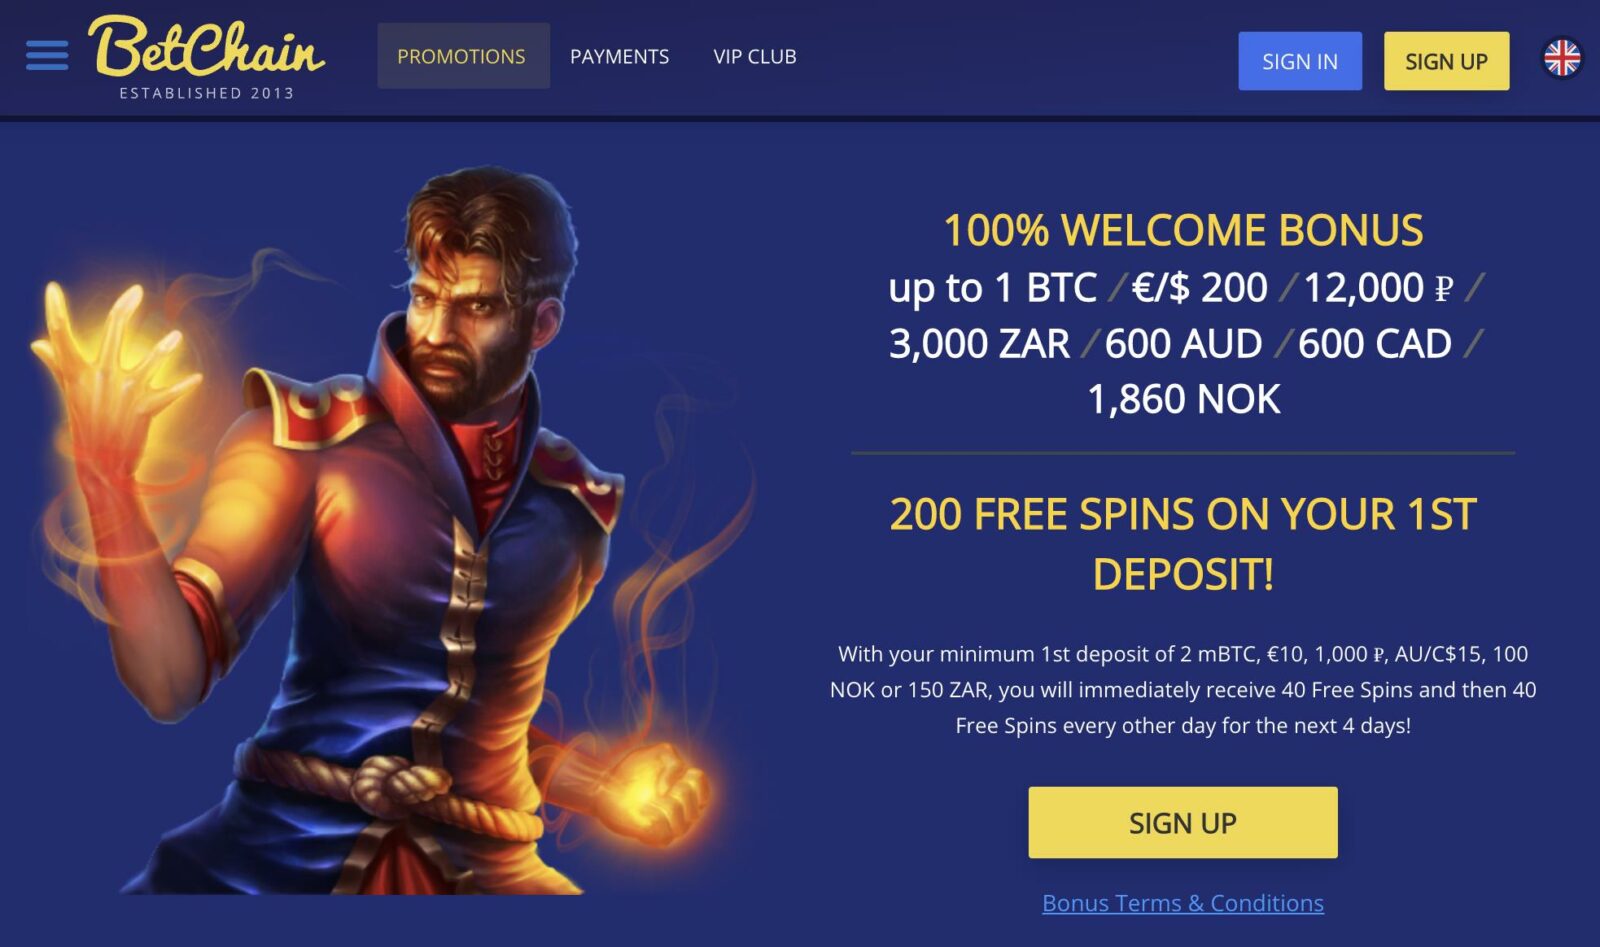Open the UK flag language selector

pyautogui.click(x=1561, y=58)
